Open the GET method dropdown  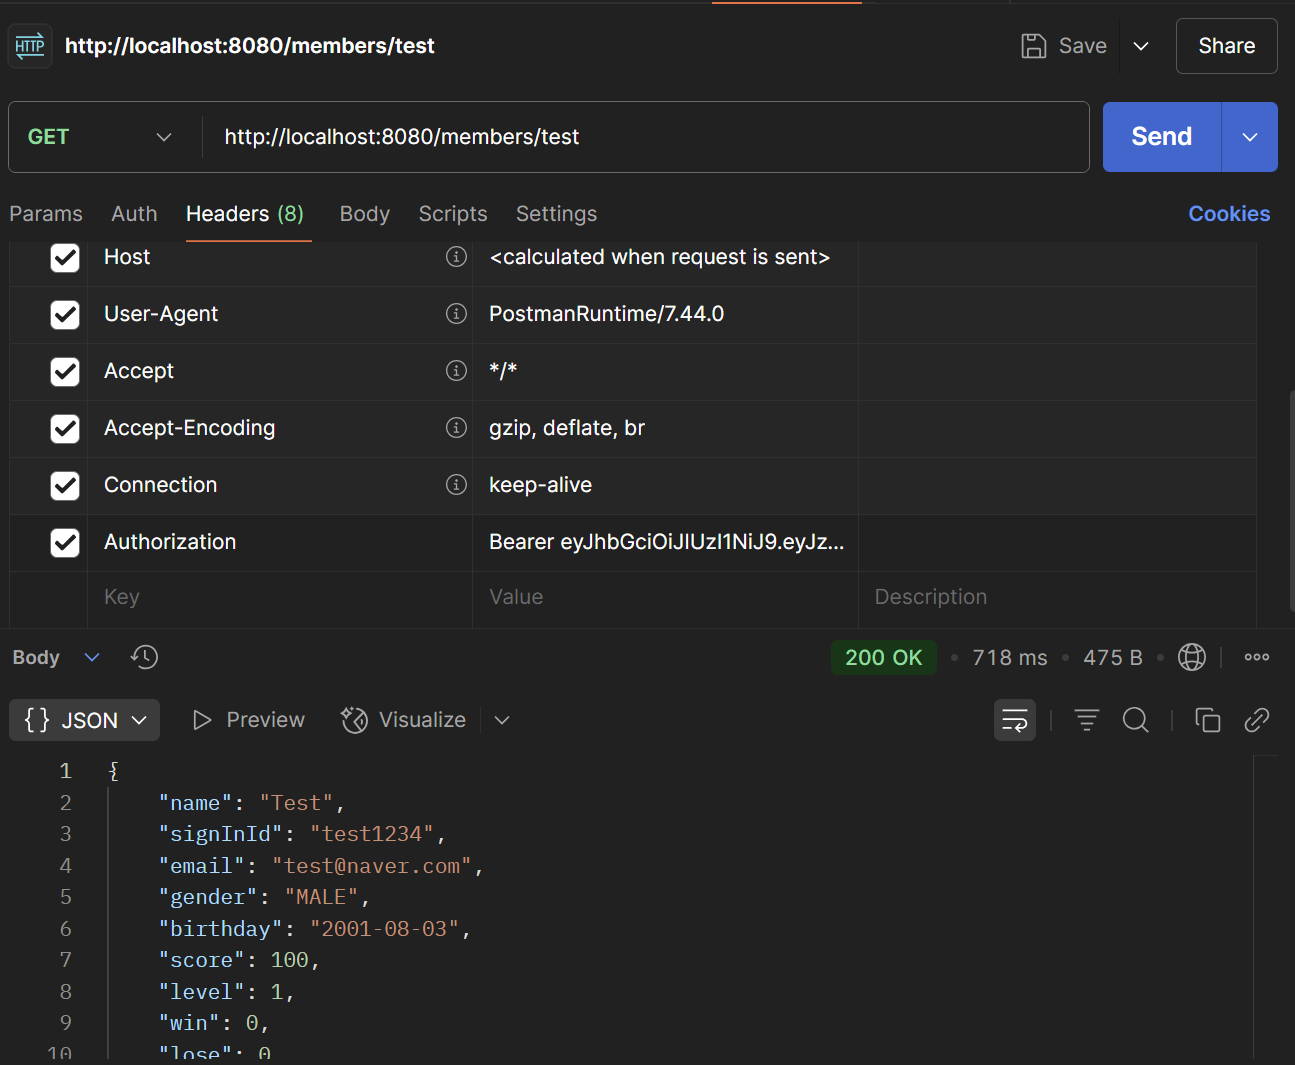pos(100,137)
